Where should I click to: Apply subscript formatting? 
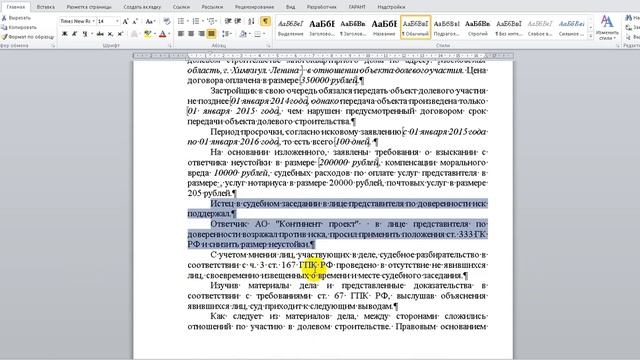pyautogui.click(x=110, y=34)
